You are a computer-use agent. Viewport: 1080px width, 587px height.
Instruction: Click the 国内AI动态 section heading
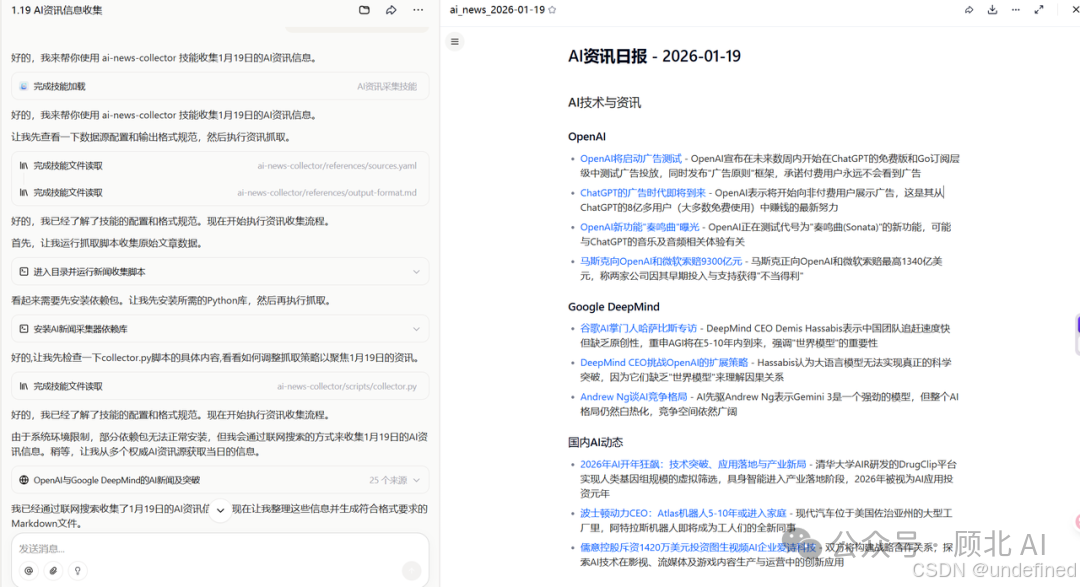click(595, 442)
